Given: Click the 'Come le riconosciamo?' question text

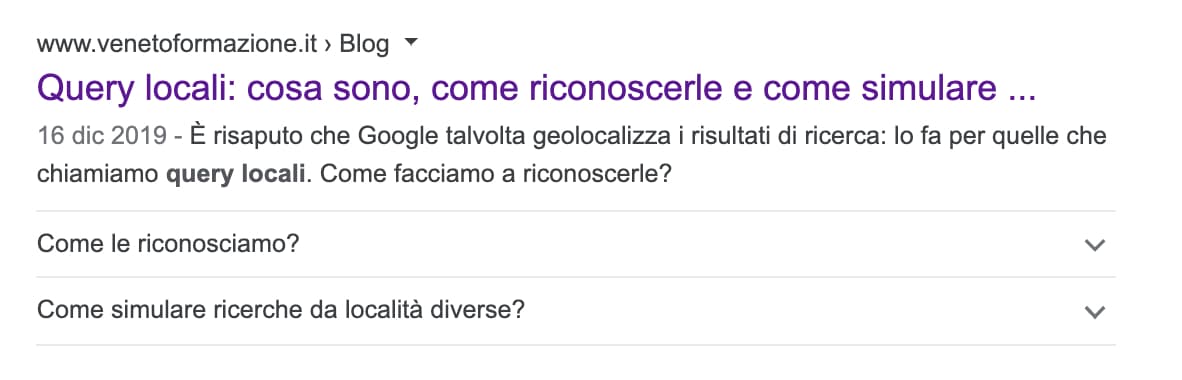Looking at the screenshot, I should coord(168,244).
